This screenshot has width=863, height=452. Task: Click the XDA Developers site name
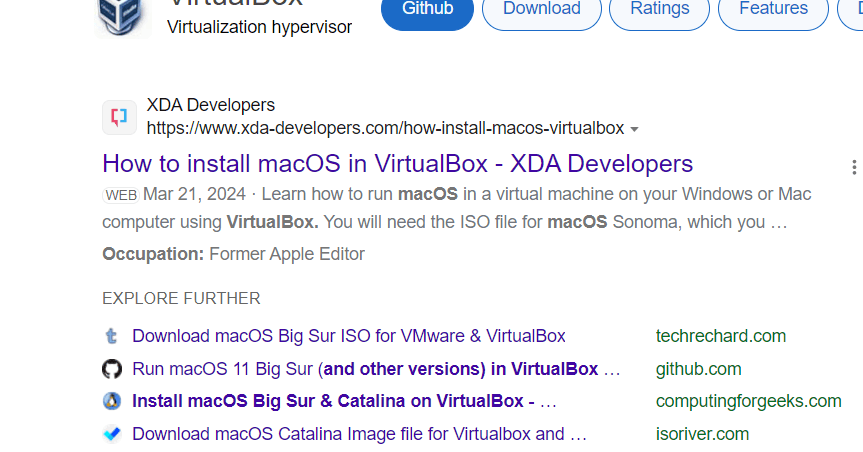click(x=211, y=105)
